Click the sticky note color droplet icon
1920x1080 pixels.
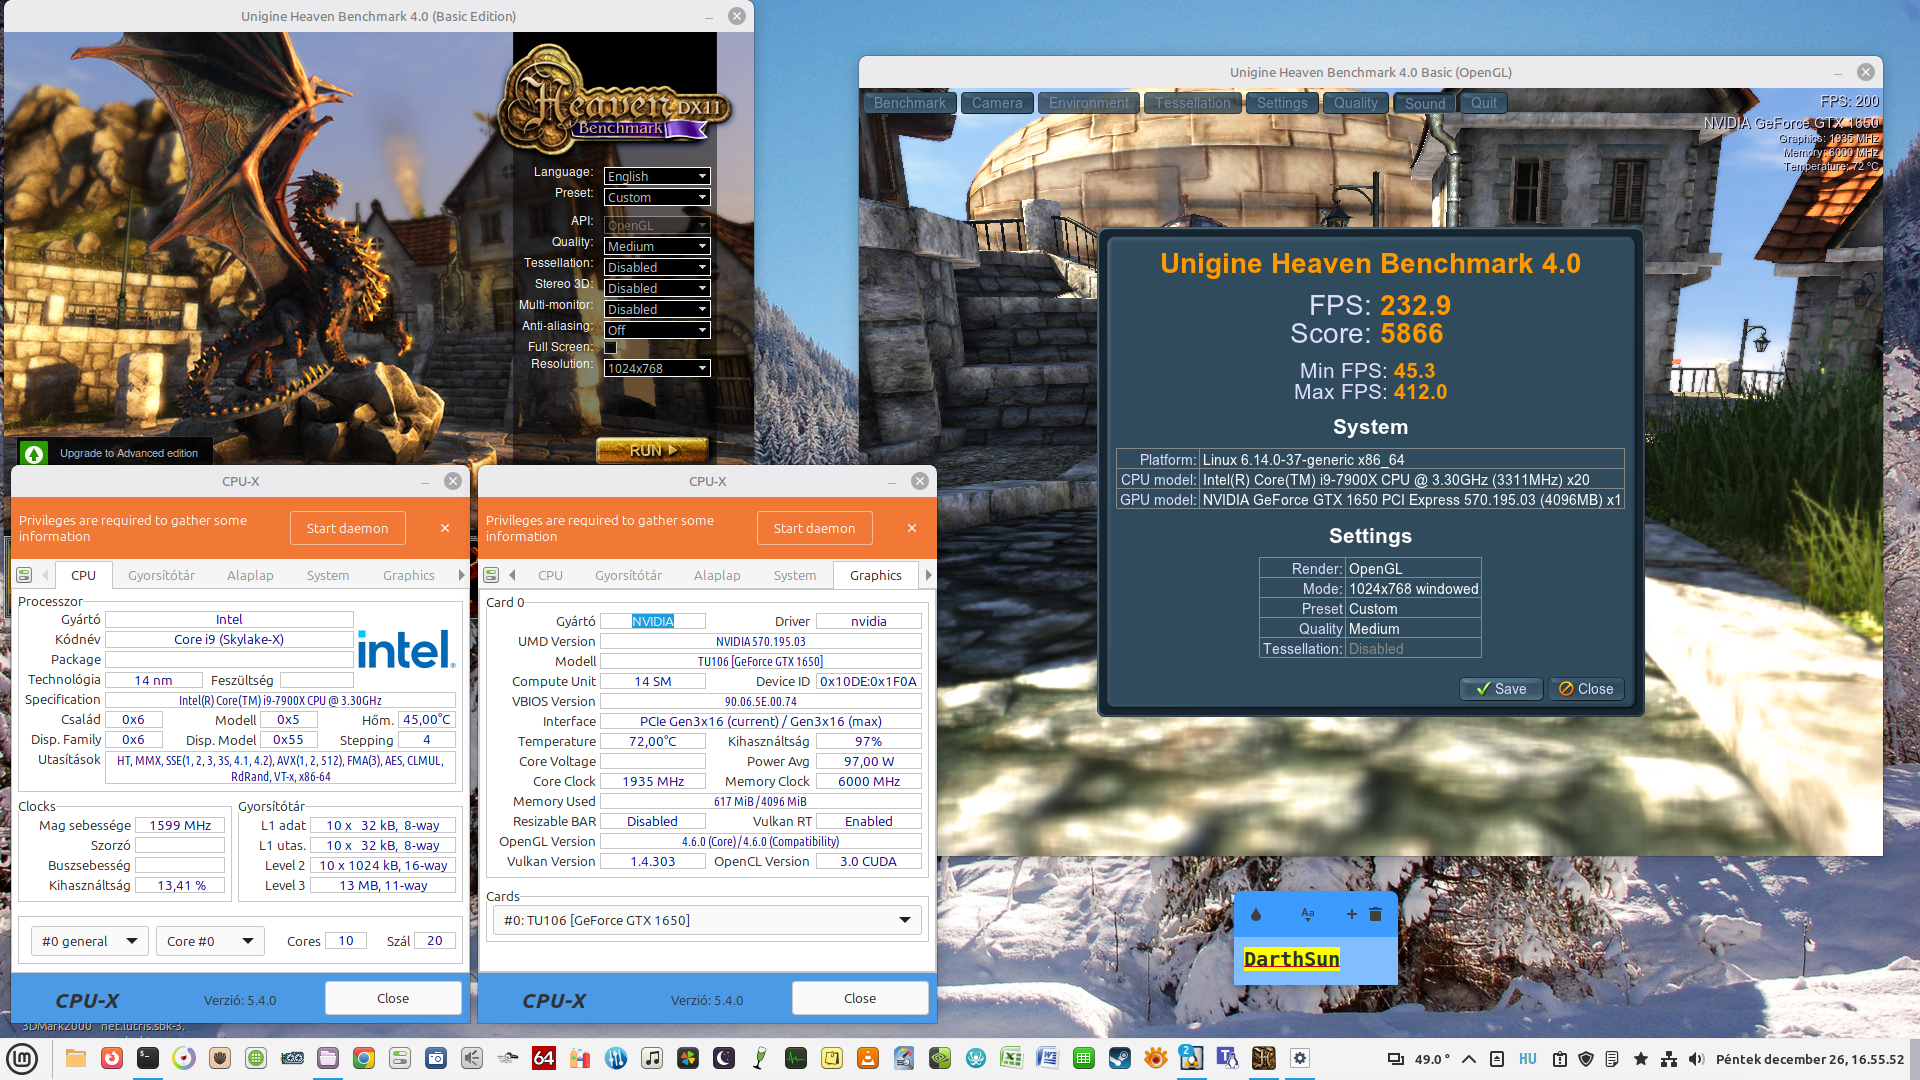[1256, 914]
